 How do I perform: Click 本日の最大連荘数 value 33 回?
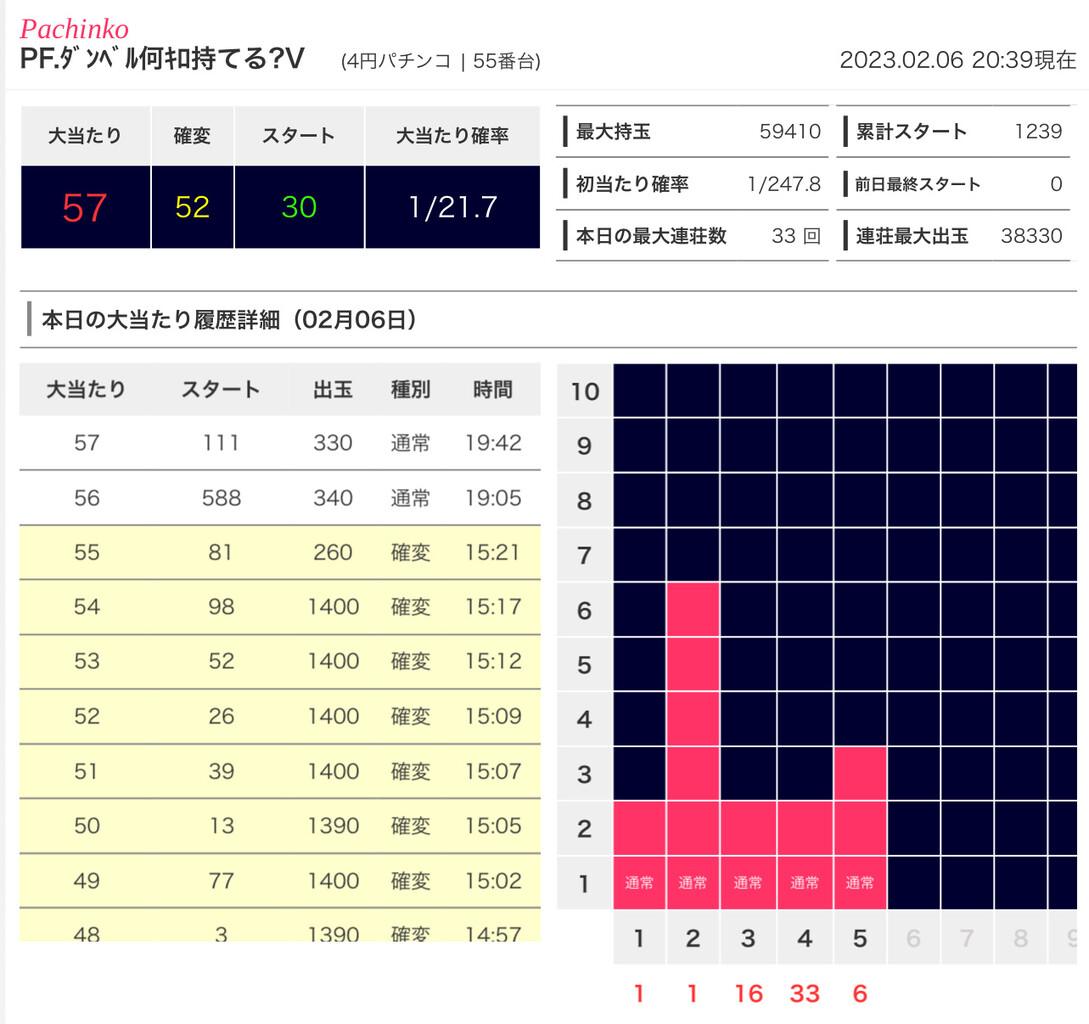click(796, 236)
